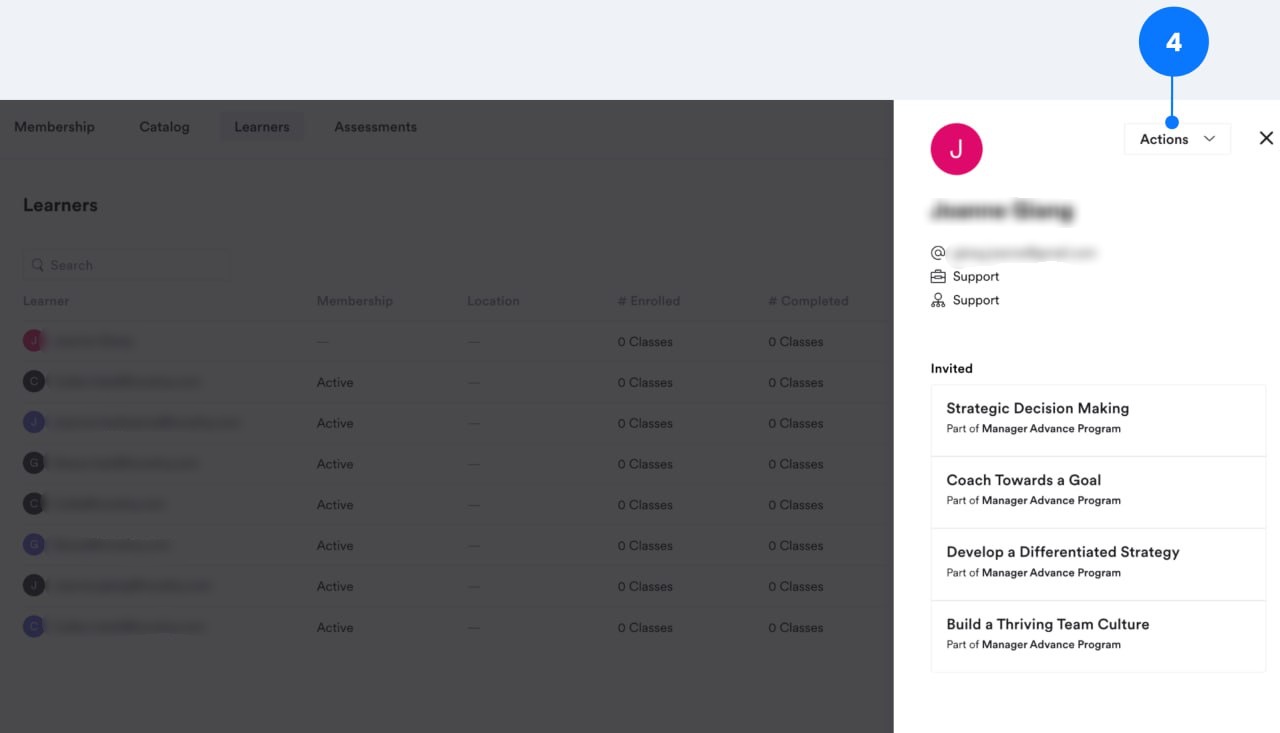The image size is (1280, 733).
Task: Collapse the learner detail panel
Action: tap(1266, 138)
